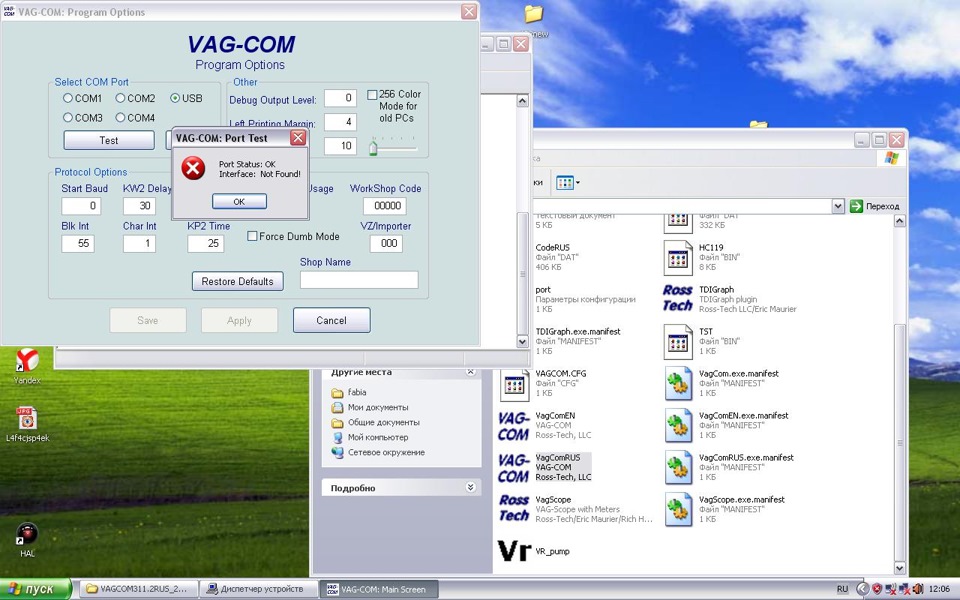
Task: Click Cancel in Program Options
Action: point(331,320)
